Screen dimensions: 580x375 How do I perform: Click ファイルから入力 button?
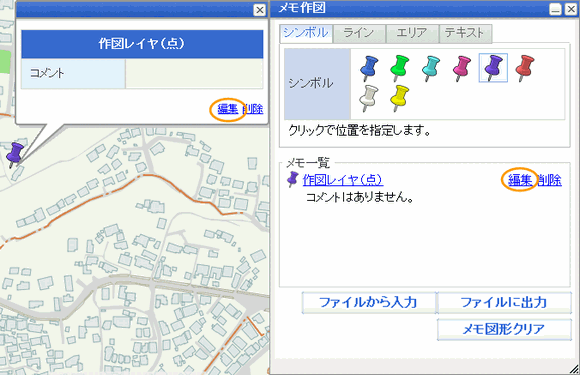click(x=368, y=303)
